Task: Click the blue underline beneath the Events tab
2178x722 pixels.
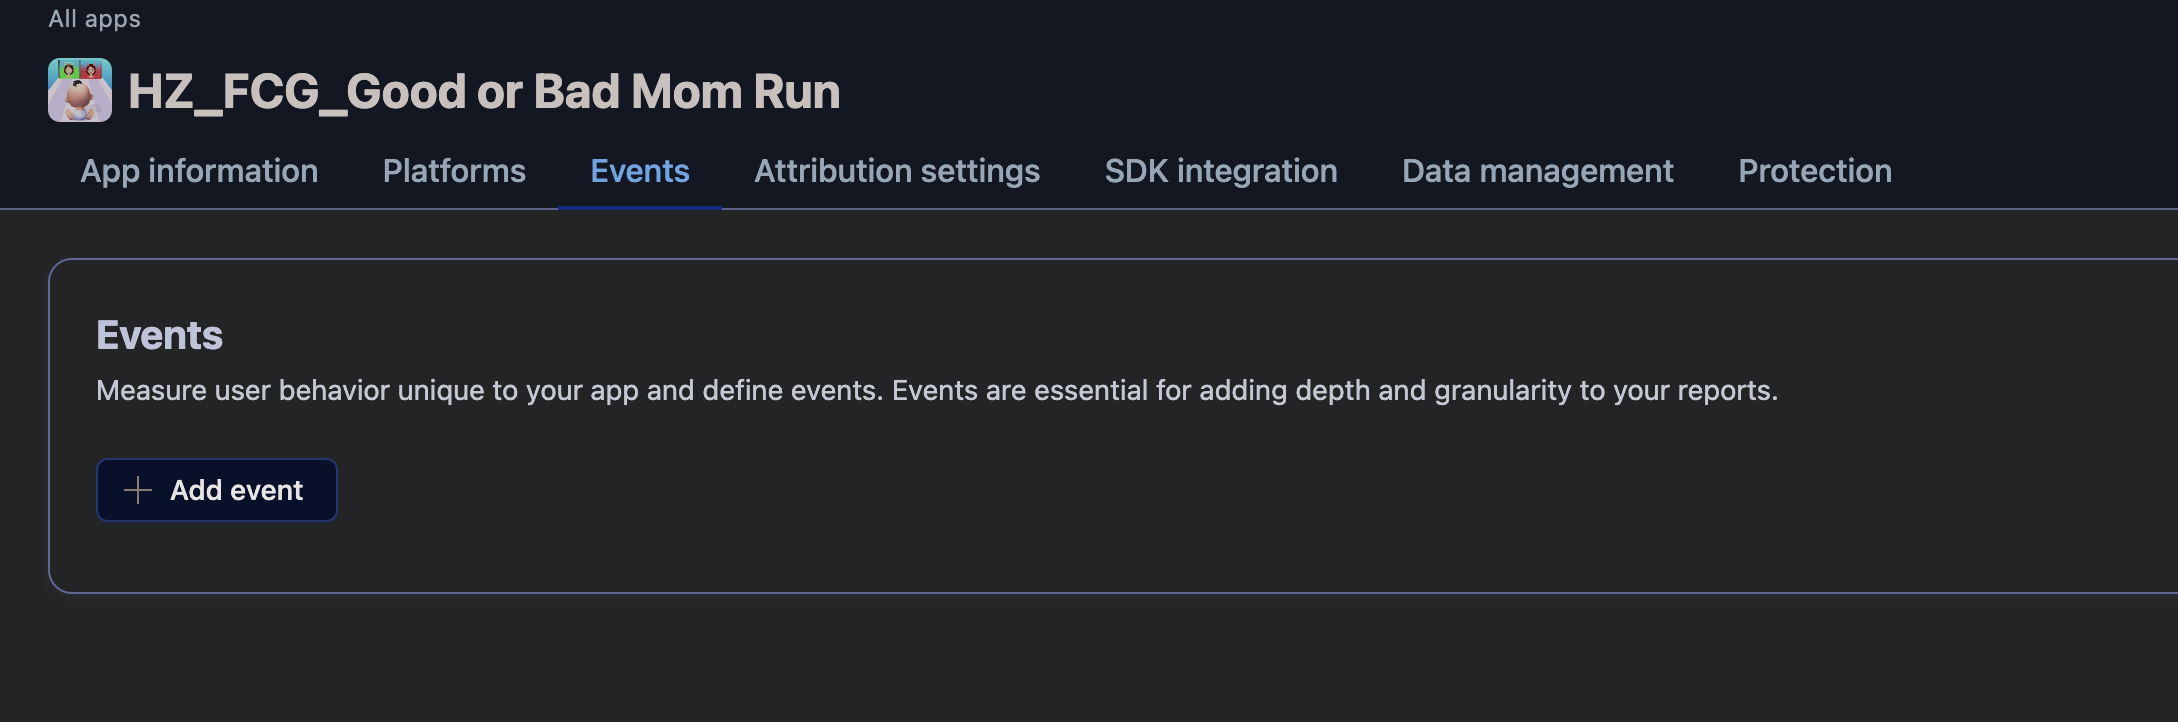Action: pos(640,207)
